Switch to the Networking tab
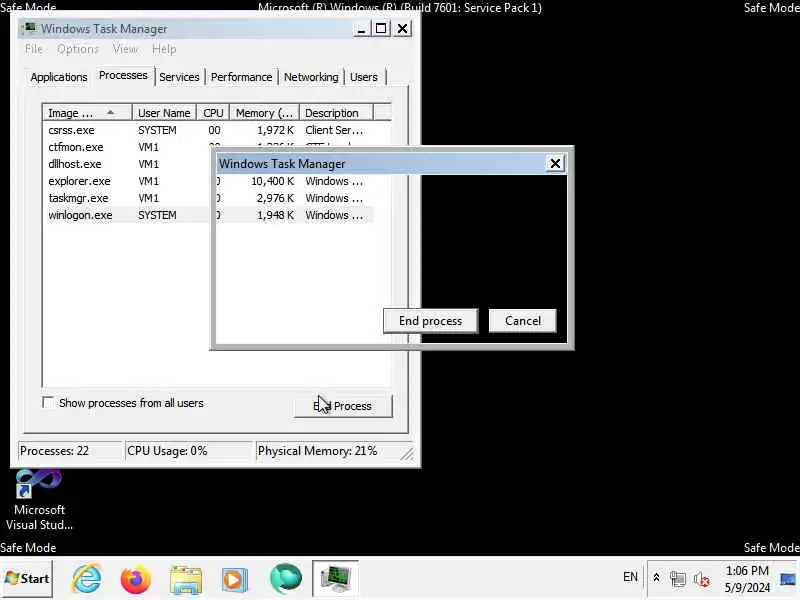Image resolution: width=800 pixels, height=600 pixels. (x=311, y=77)
